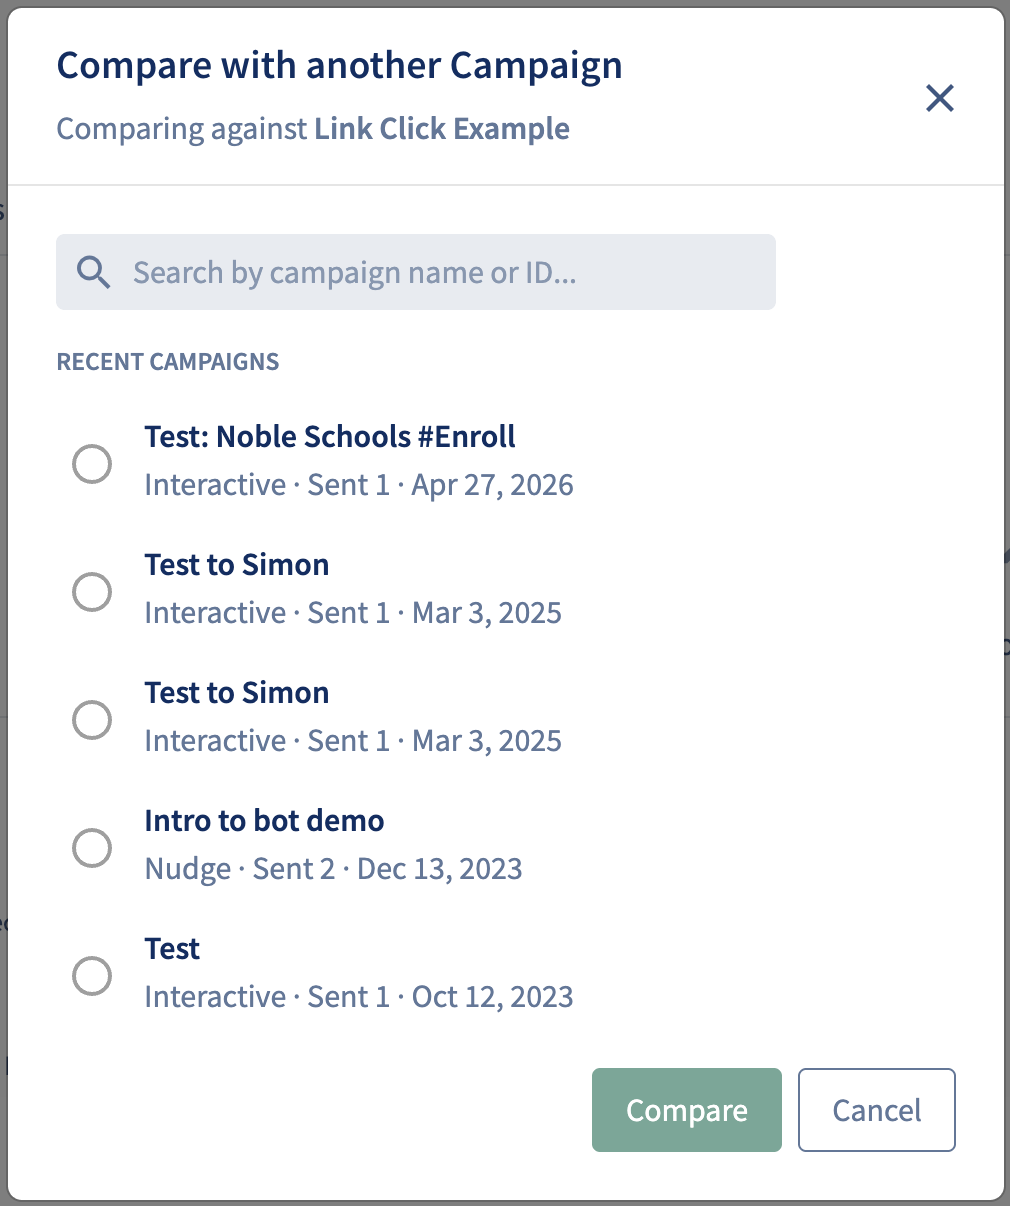Click the green Compare button
The image size is (1010, 1206).
[687, 1110]
